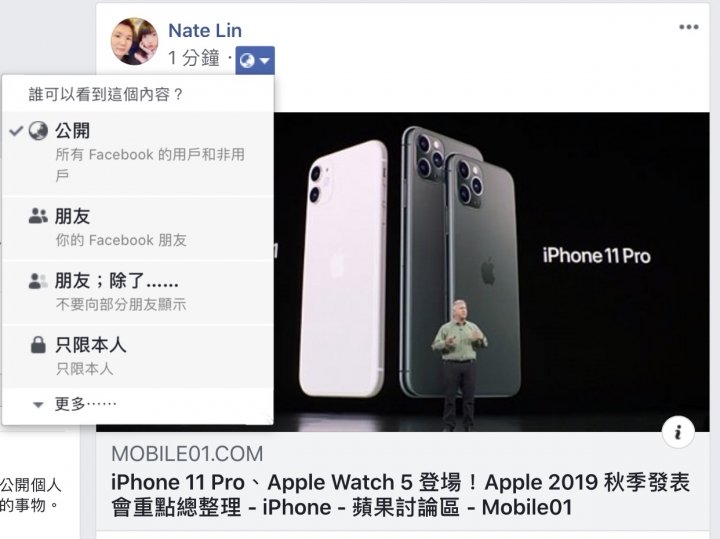
Task: Choose 朋友；除了…… menu entry
Action: [138, 292]
